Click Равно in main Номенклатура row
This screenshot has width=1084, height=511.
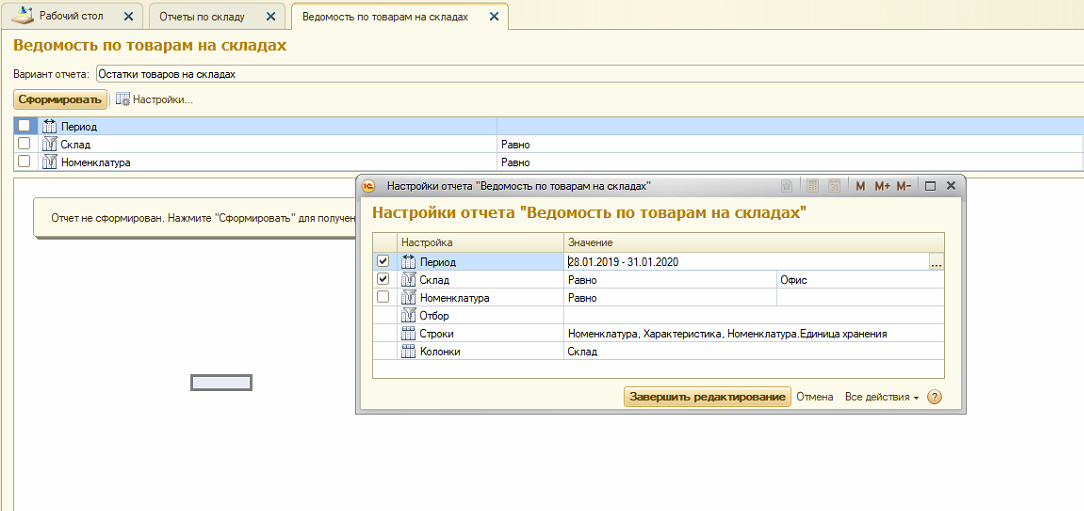click(x=514, y=162)
